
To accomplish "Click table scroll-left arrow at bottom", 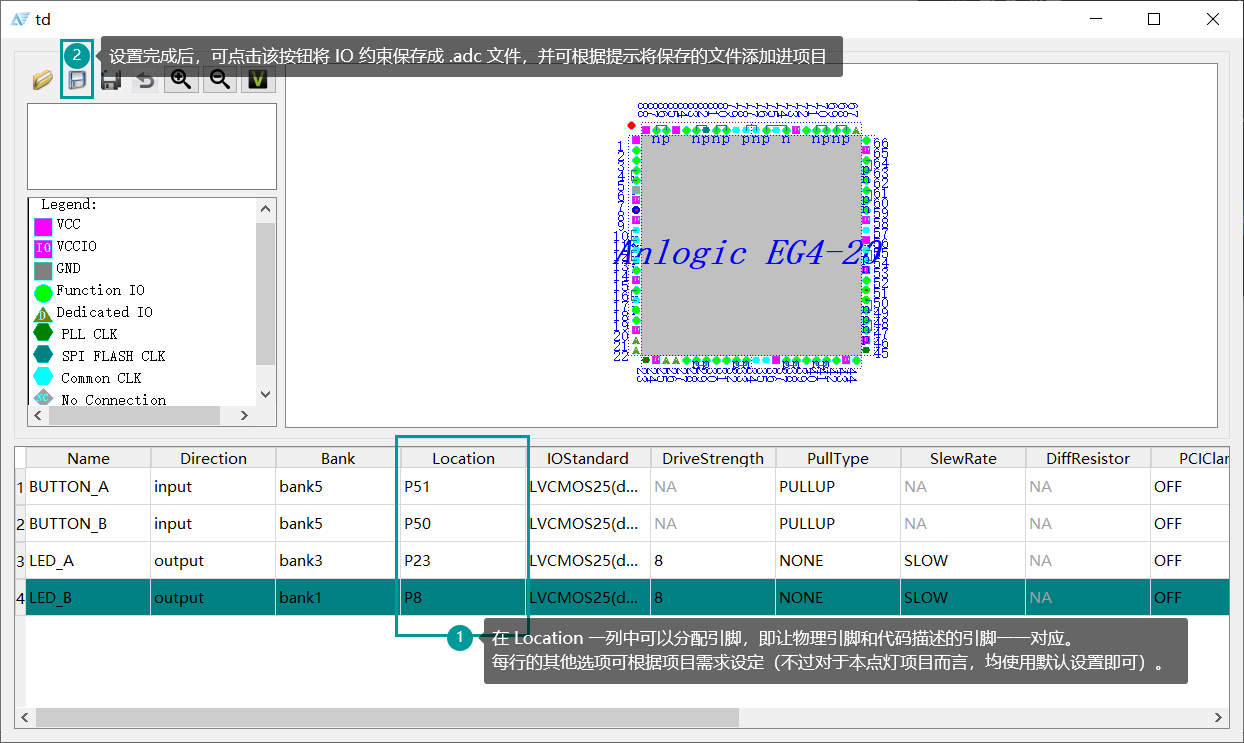I will (25, 718).
